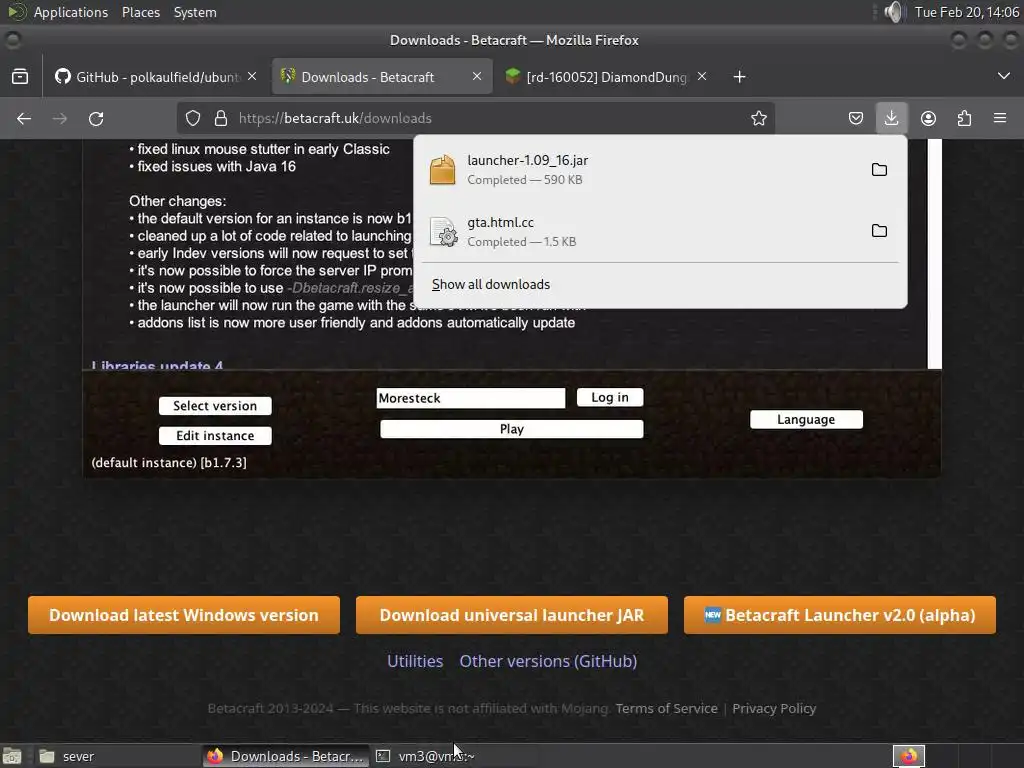Click the volume speaker icon in panel

click(893, 12)
